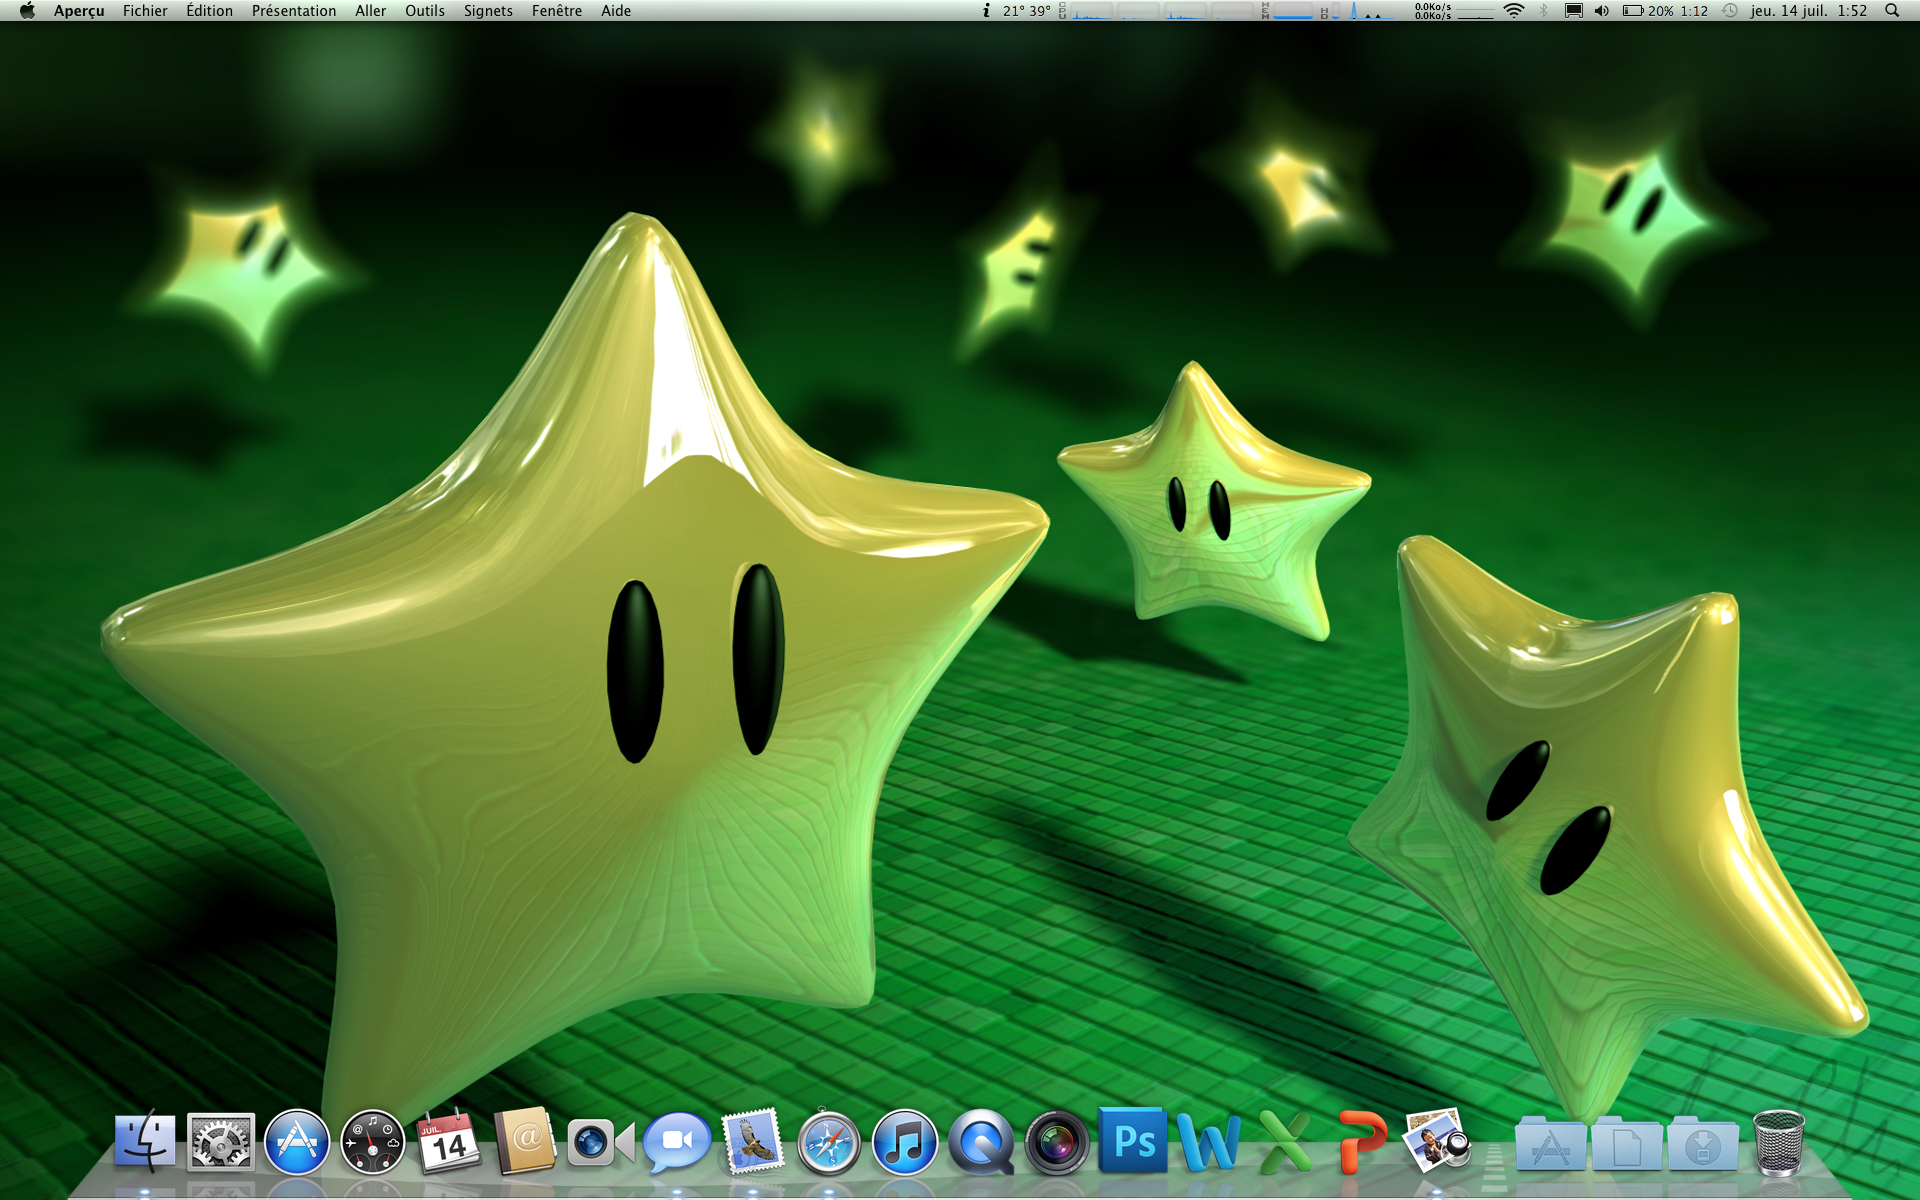Launch FaceTime camera icon in dock

601,1142
